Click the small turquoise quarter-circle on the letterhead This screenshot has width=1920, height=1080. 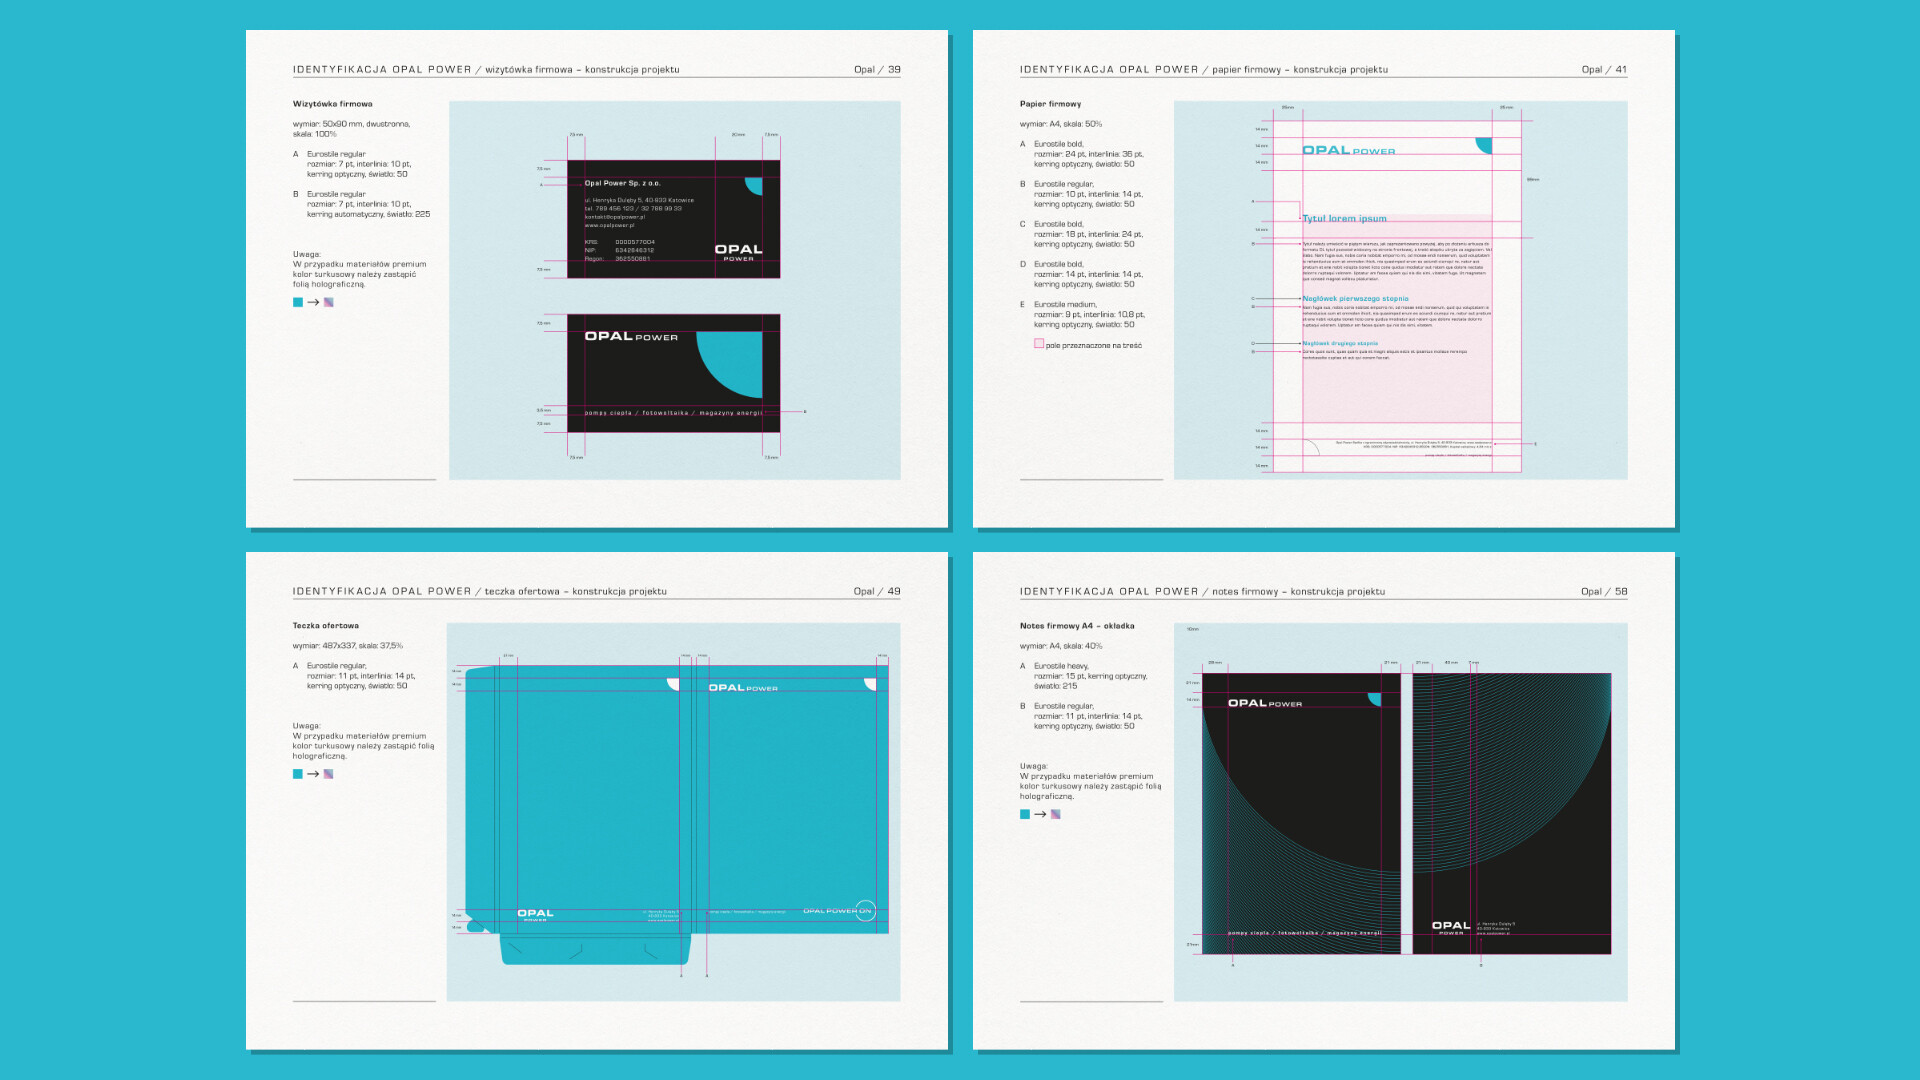tap(1484, 145)
